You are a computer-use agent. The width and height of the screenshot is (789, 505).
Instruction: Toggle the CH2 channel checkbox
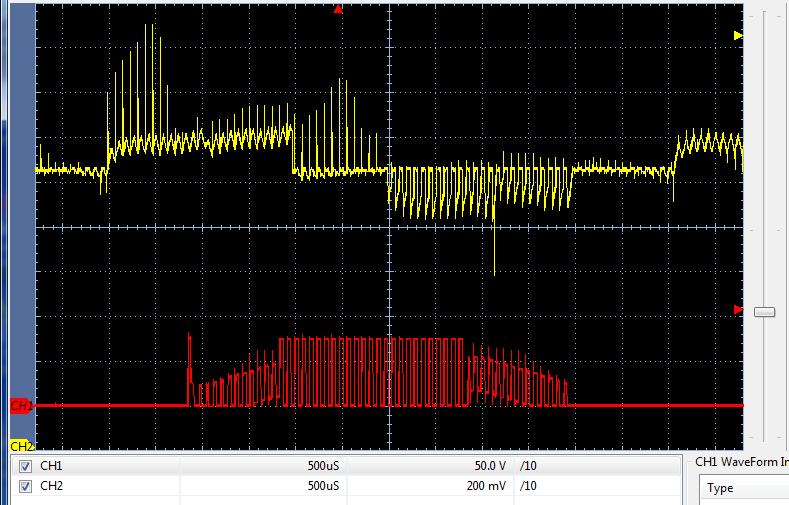[25, 486]
